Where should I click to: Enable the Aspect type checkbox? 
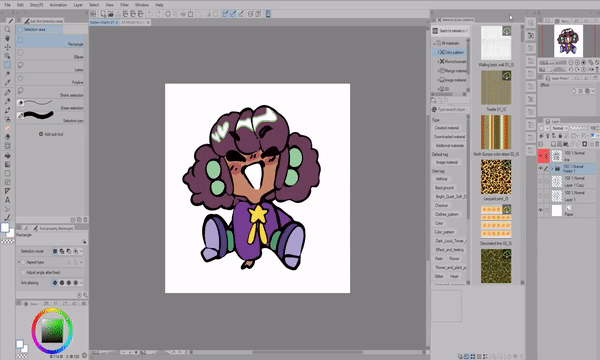[x=23, y=262]
